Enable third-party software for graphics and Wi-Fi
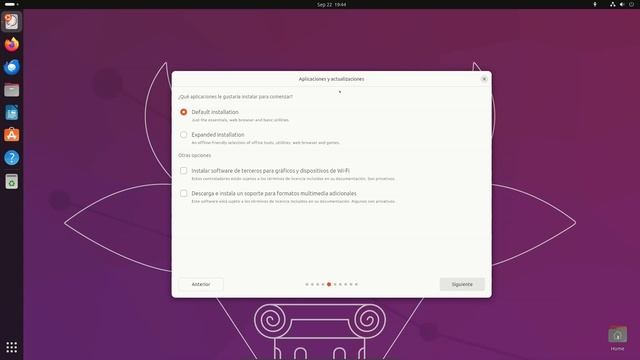Screen dimensions: 640x360 184,171
